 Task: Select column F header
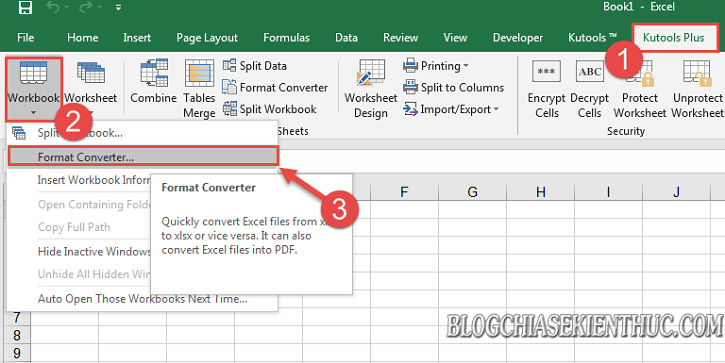405,191
